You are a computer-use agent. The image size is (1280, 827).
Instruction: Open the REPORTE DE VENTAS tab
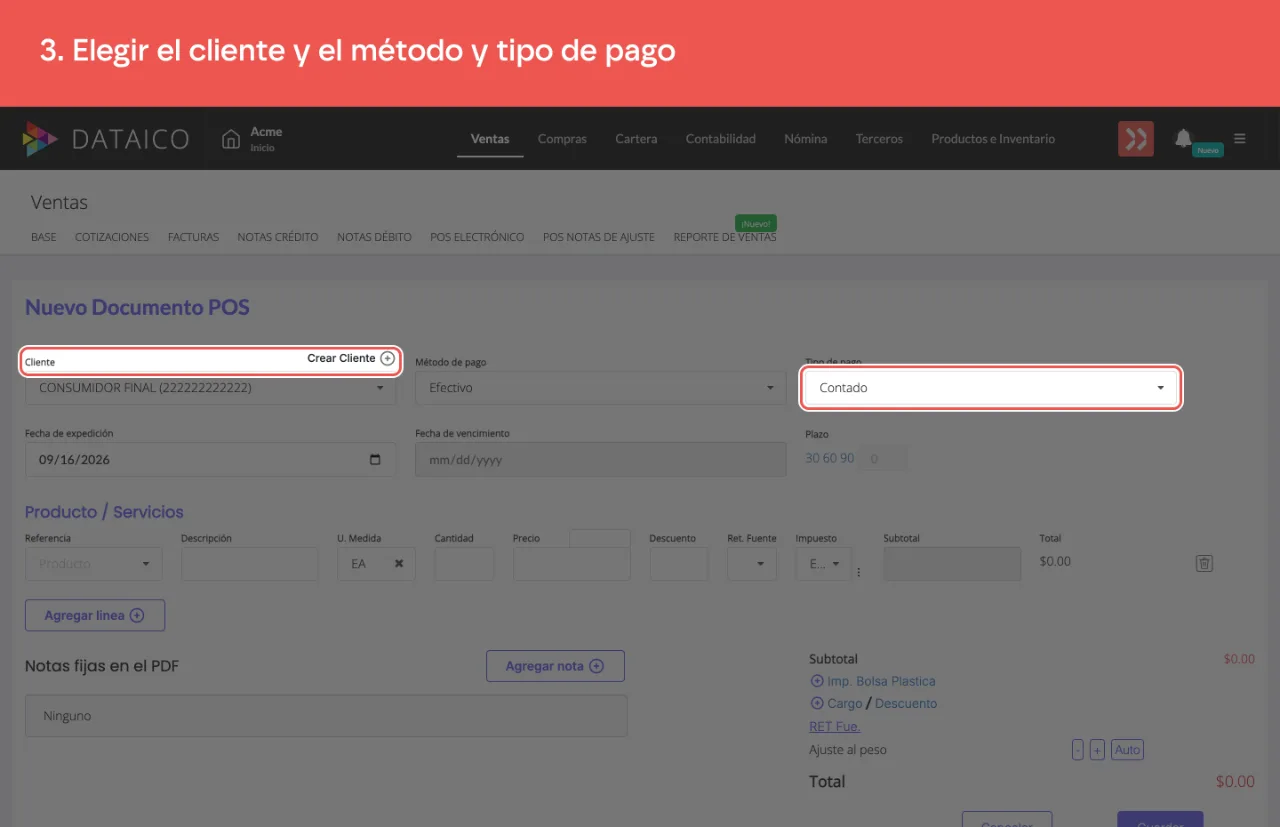[725, 237]
